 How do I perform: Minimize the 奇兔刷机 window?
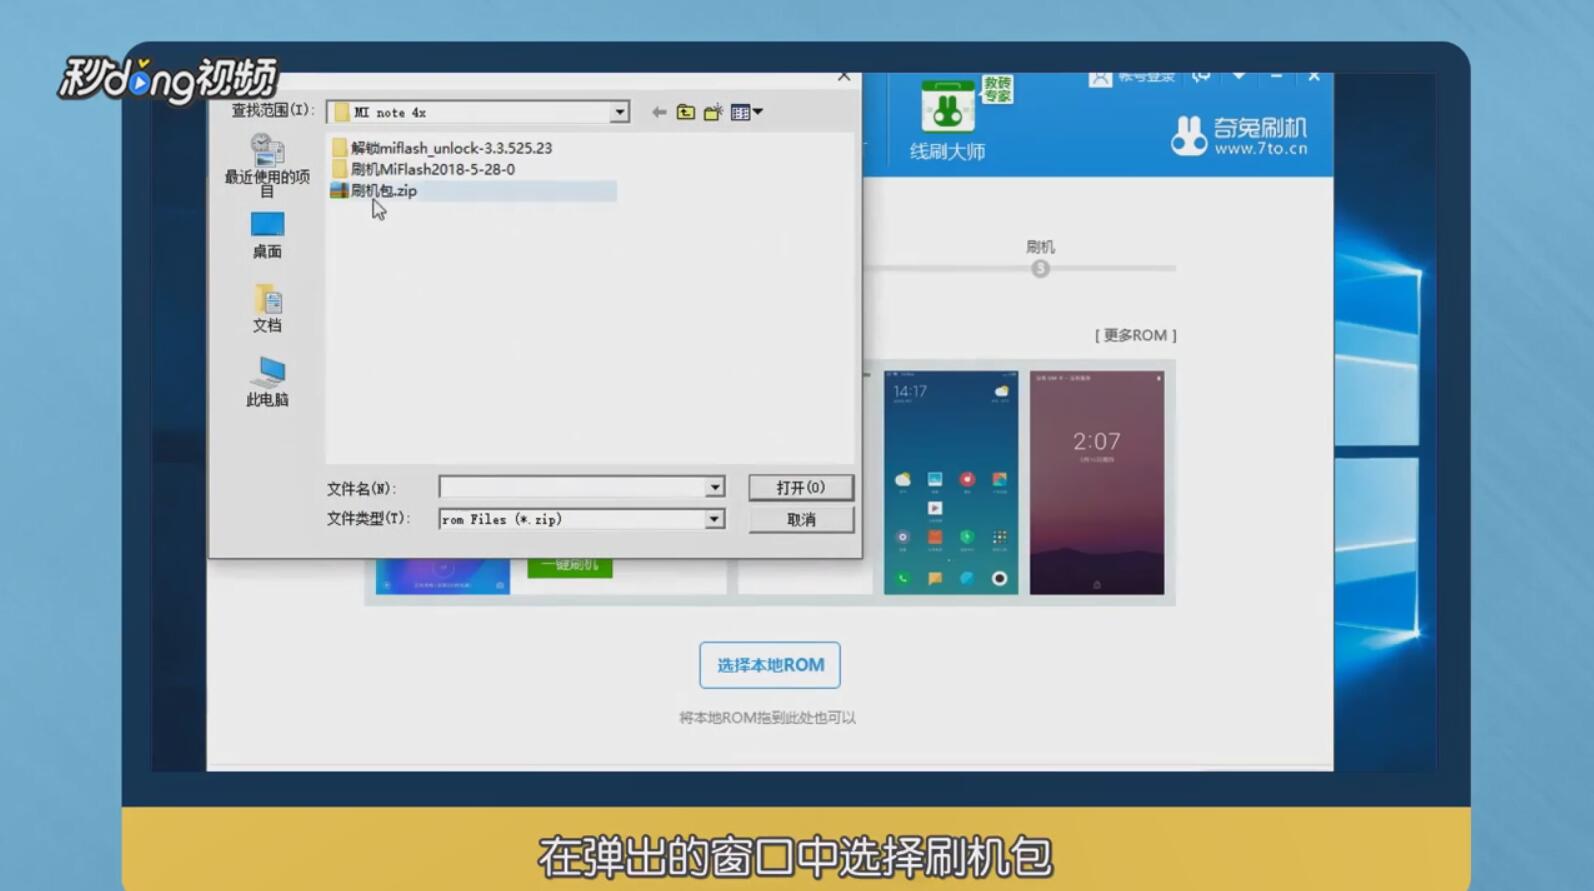[1277, 76]
